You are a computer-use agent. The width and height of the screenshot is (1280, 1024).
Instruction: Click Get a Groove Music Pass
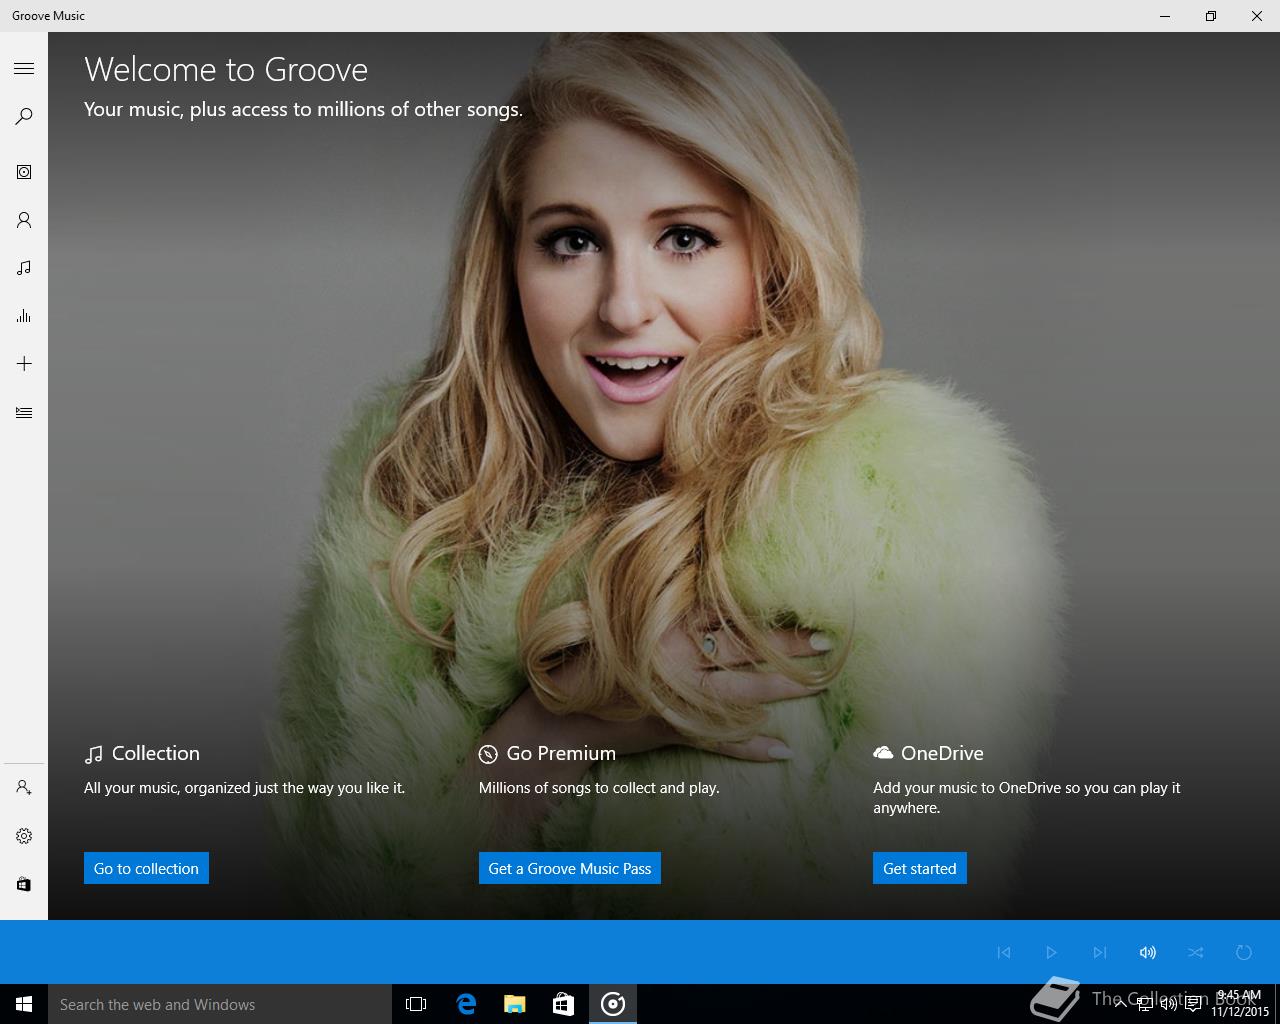[x=569, y=868]
